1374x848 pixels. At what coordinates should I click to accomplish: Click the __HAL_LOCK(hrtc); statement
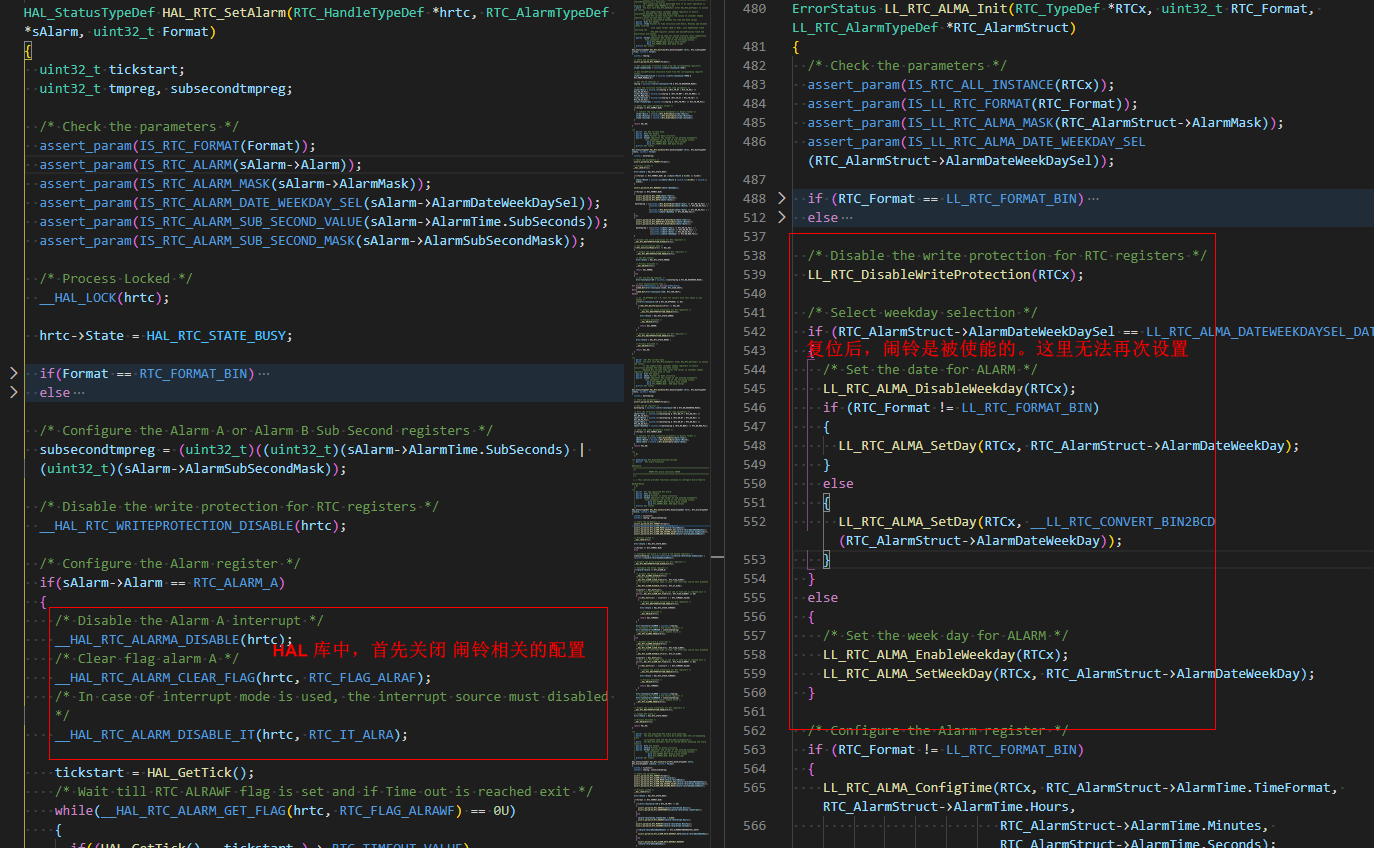tap(105, 298)
